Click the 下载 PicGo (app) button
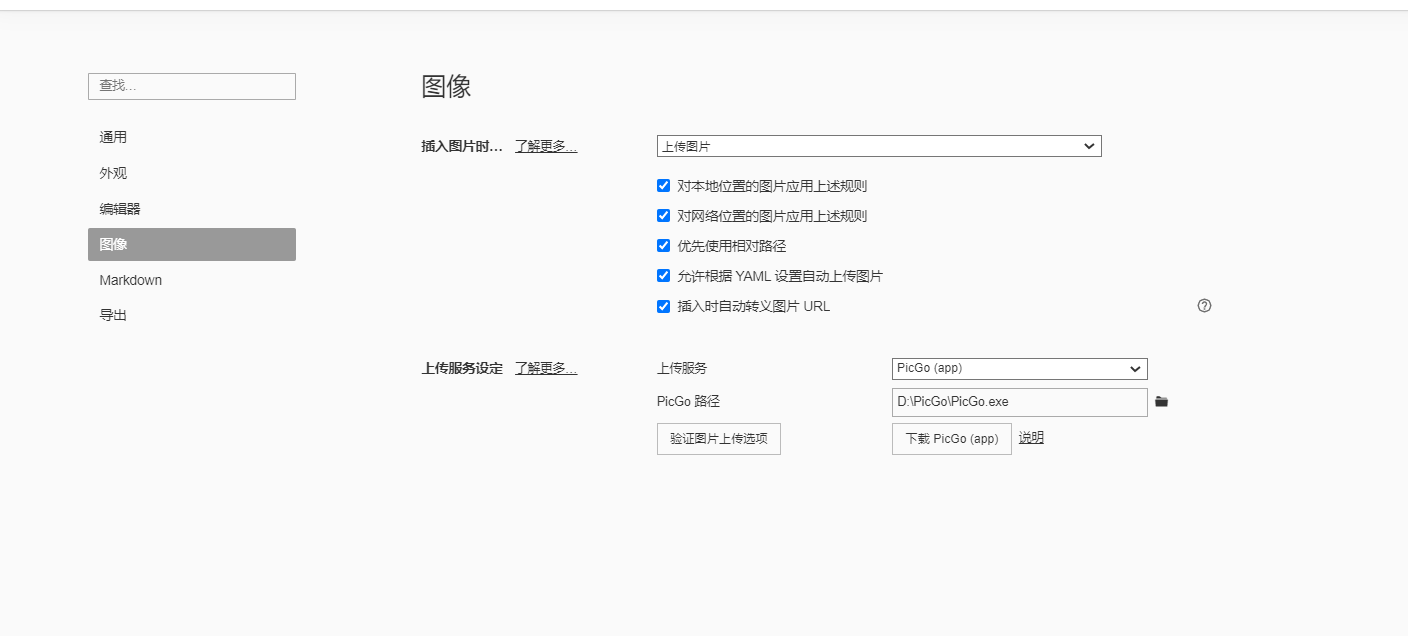The width and height of the screenshot is (1408, 636). (x=952, y=439)
